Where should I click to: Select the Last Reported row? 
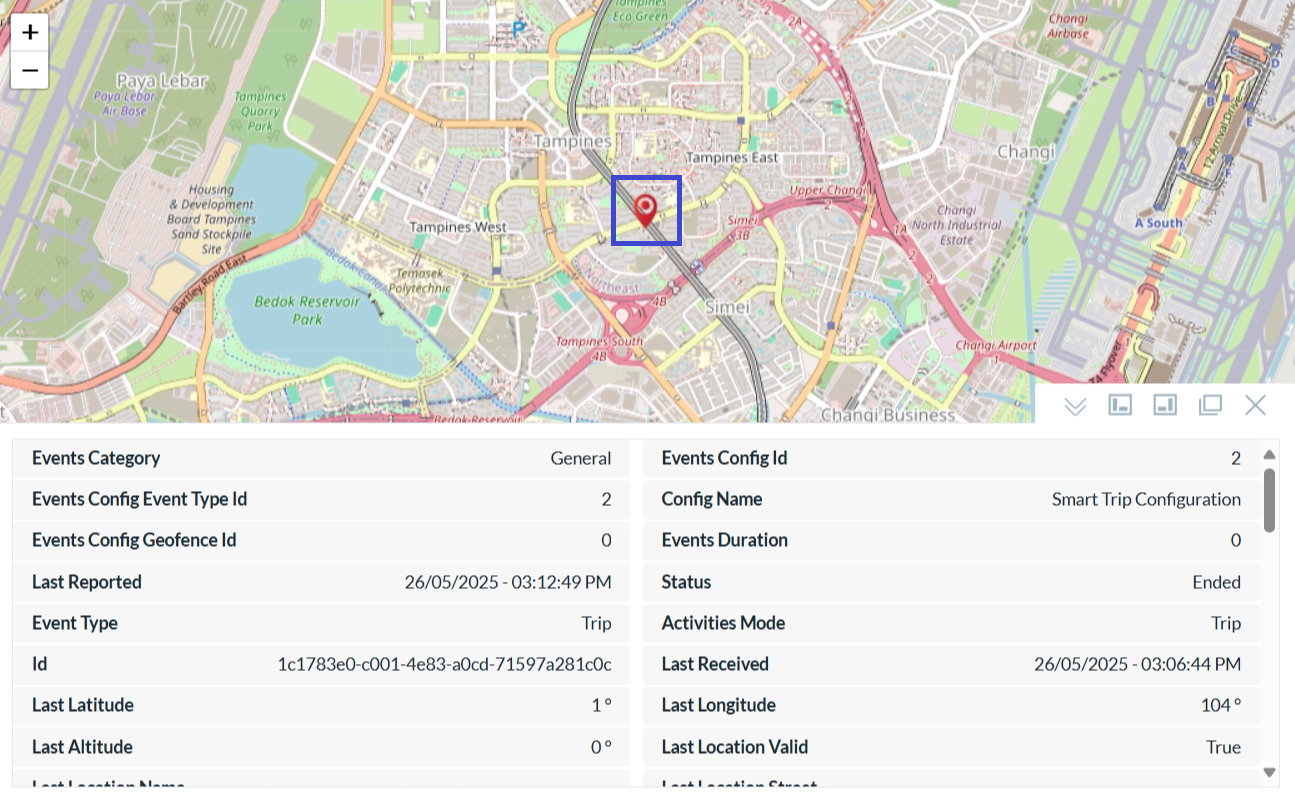pyautogui.click(x=320, y=581)
